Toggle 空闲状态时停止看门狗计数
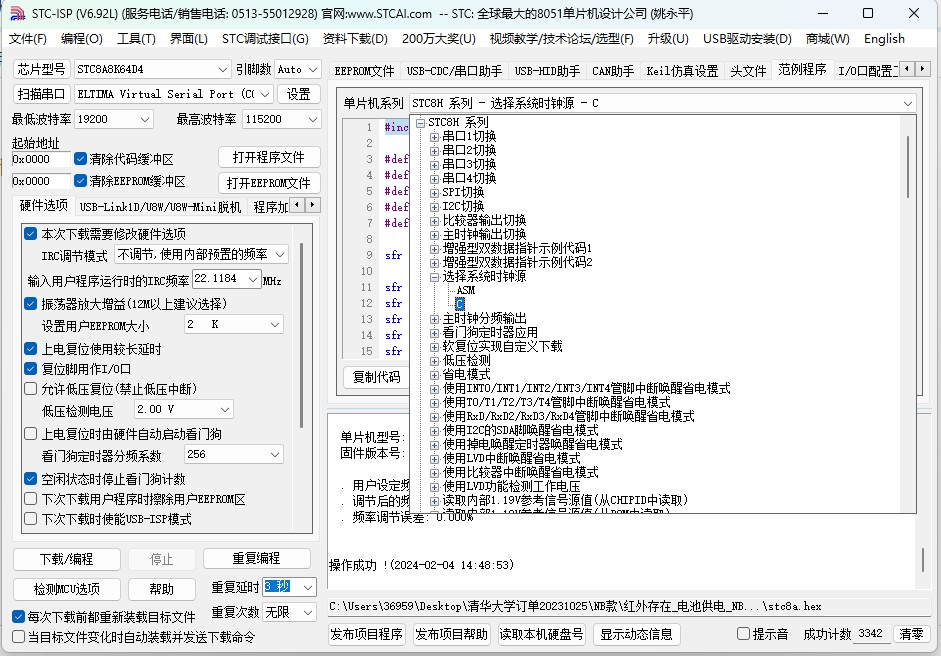This screenshot has width=941, height=656. [31, 479]
